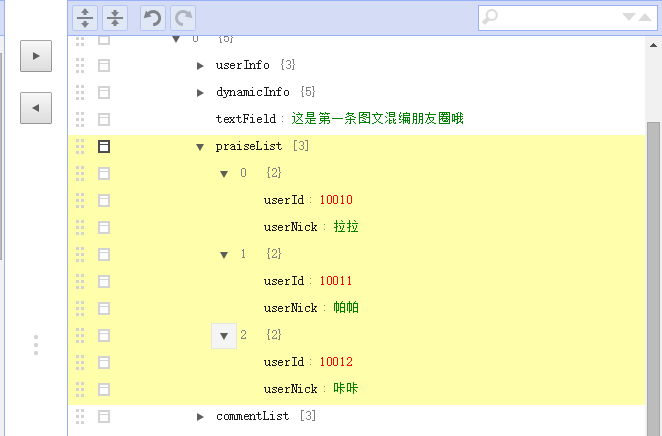Expand all fields in the tree
Image resolution: width=662 pixels, height=436 pixels.
tap(85, 18)
